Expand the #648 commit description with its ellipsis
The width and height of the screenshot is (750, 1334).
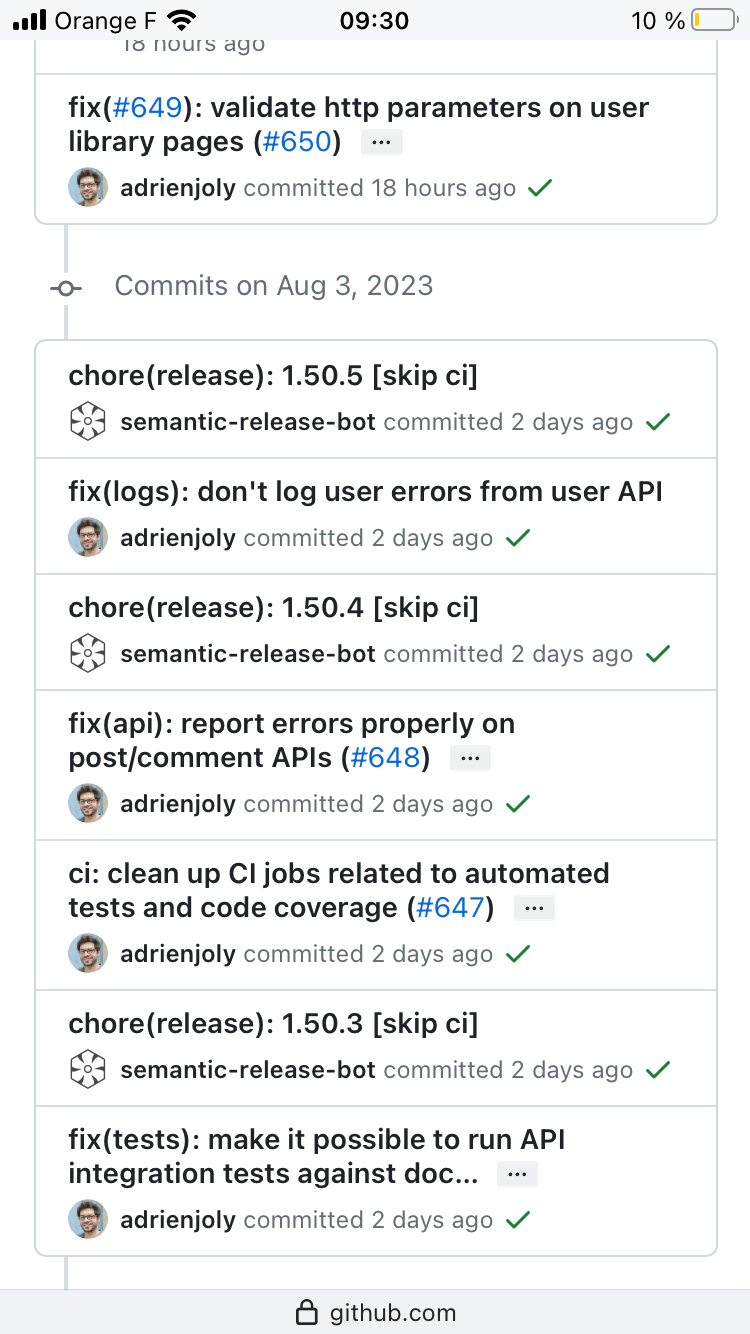tap(470, 759)
